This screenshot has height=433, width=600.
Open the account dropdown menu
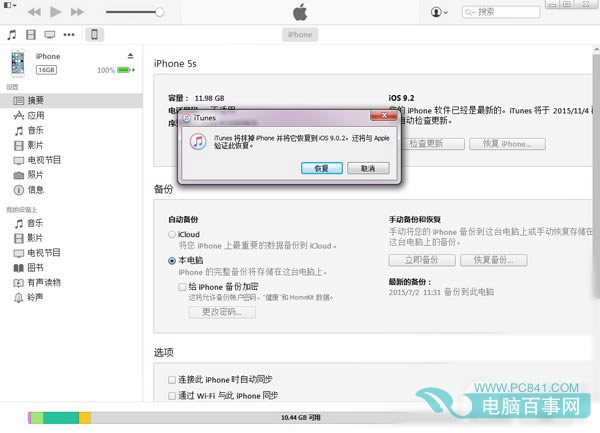pyautogui.click(x=439, y=12)
